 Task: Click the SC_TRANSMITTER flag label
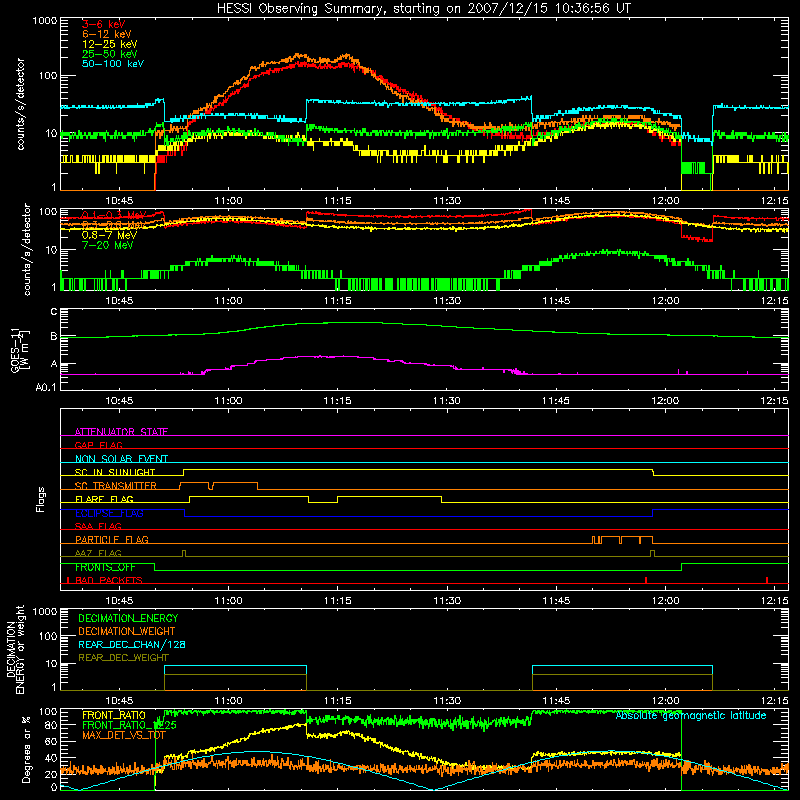pos(116,486)
